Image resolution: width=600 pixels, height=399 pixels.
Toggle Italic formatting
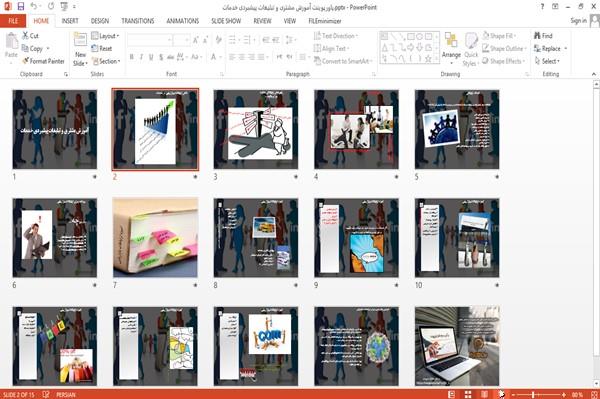click(141, 57)
